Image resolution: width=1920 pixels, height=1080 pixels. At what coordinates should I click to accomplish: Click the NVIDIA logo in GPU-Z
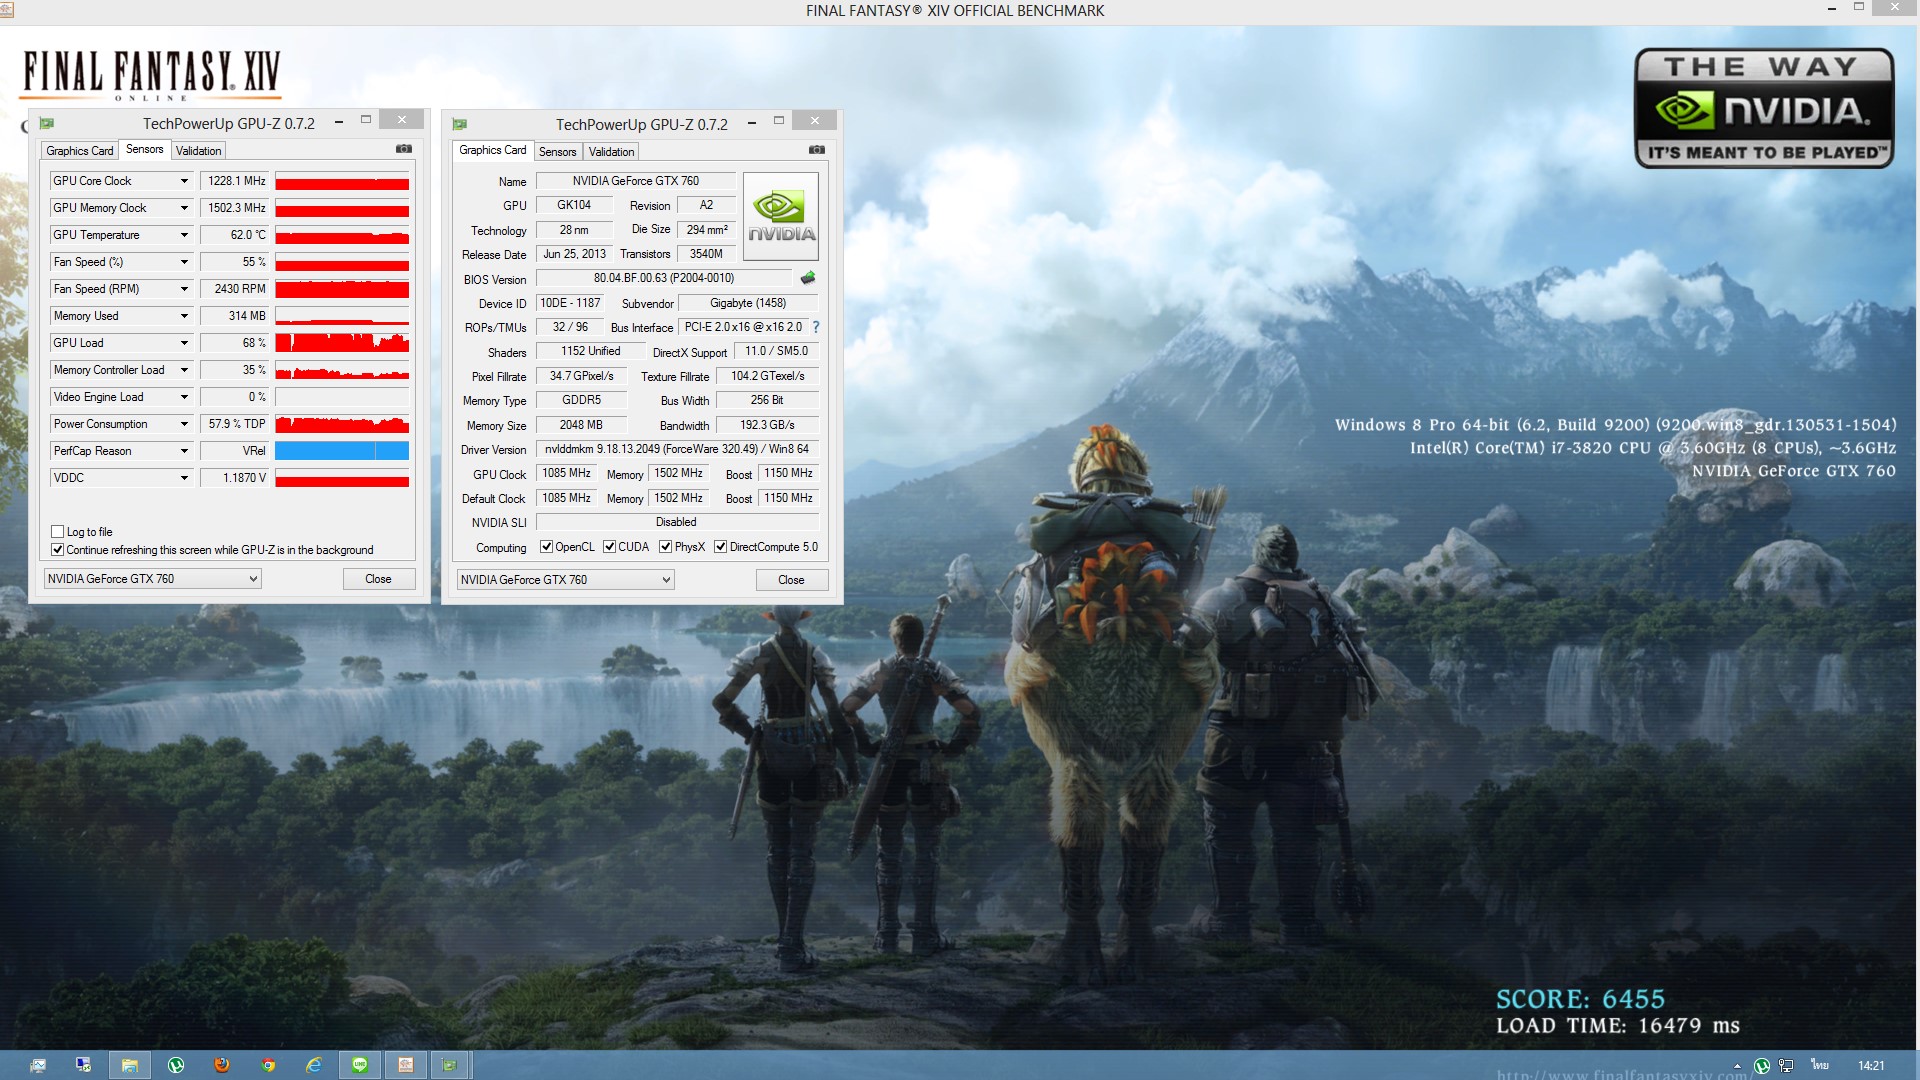coord(781,217)
